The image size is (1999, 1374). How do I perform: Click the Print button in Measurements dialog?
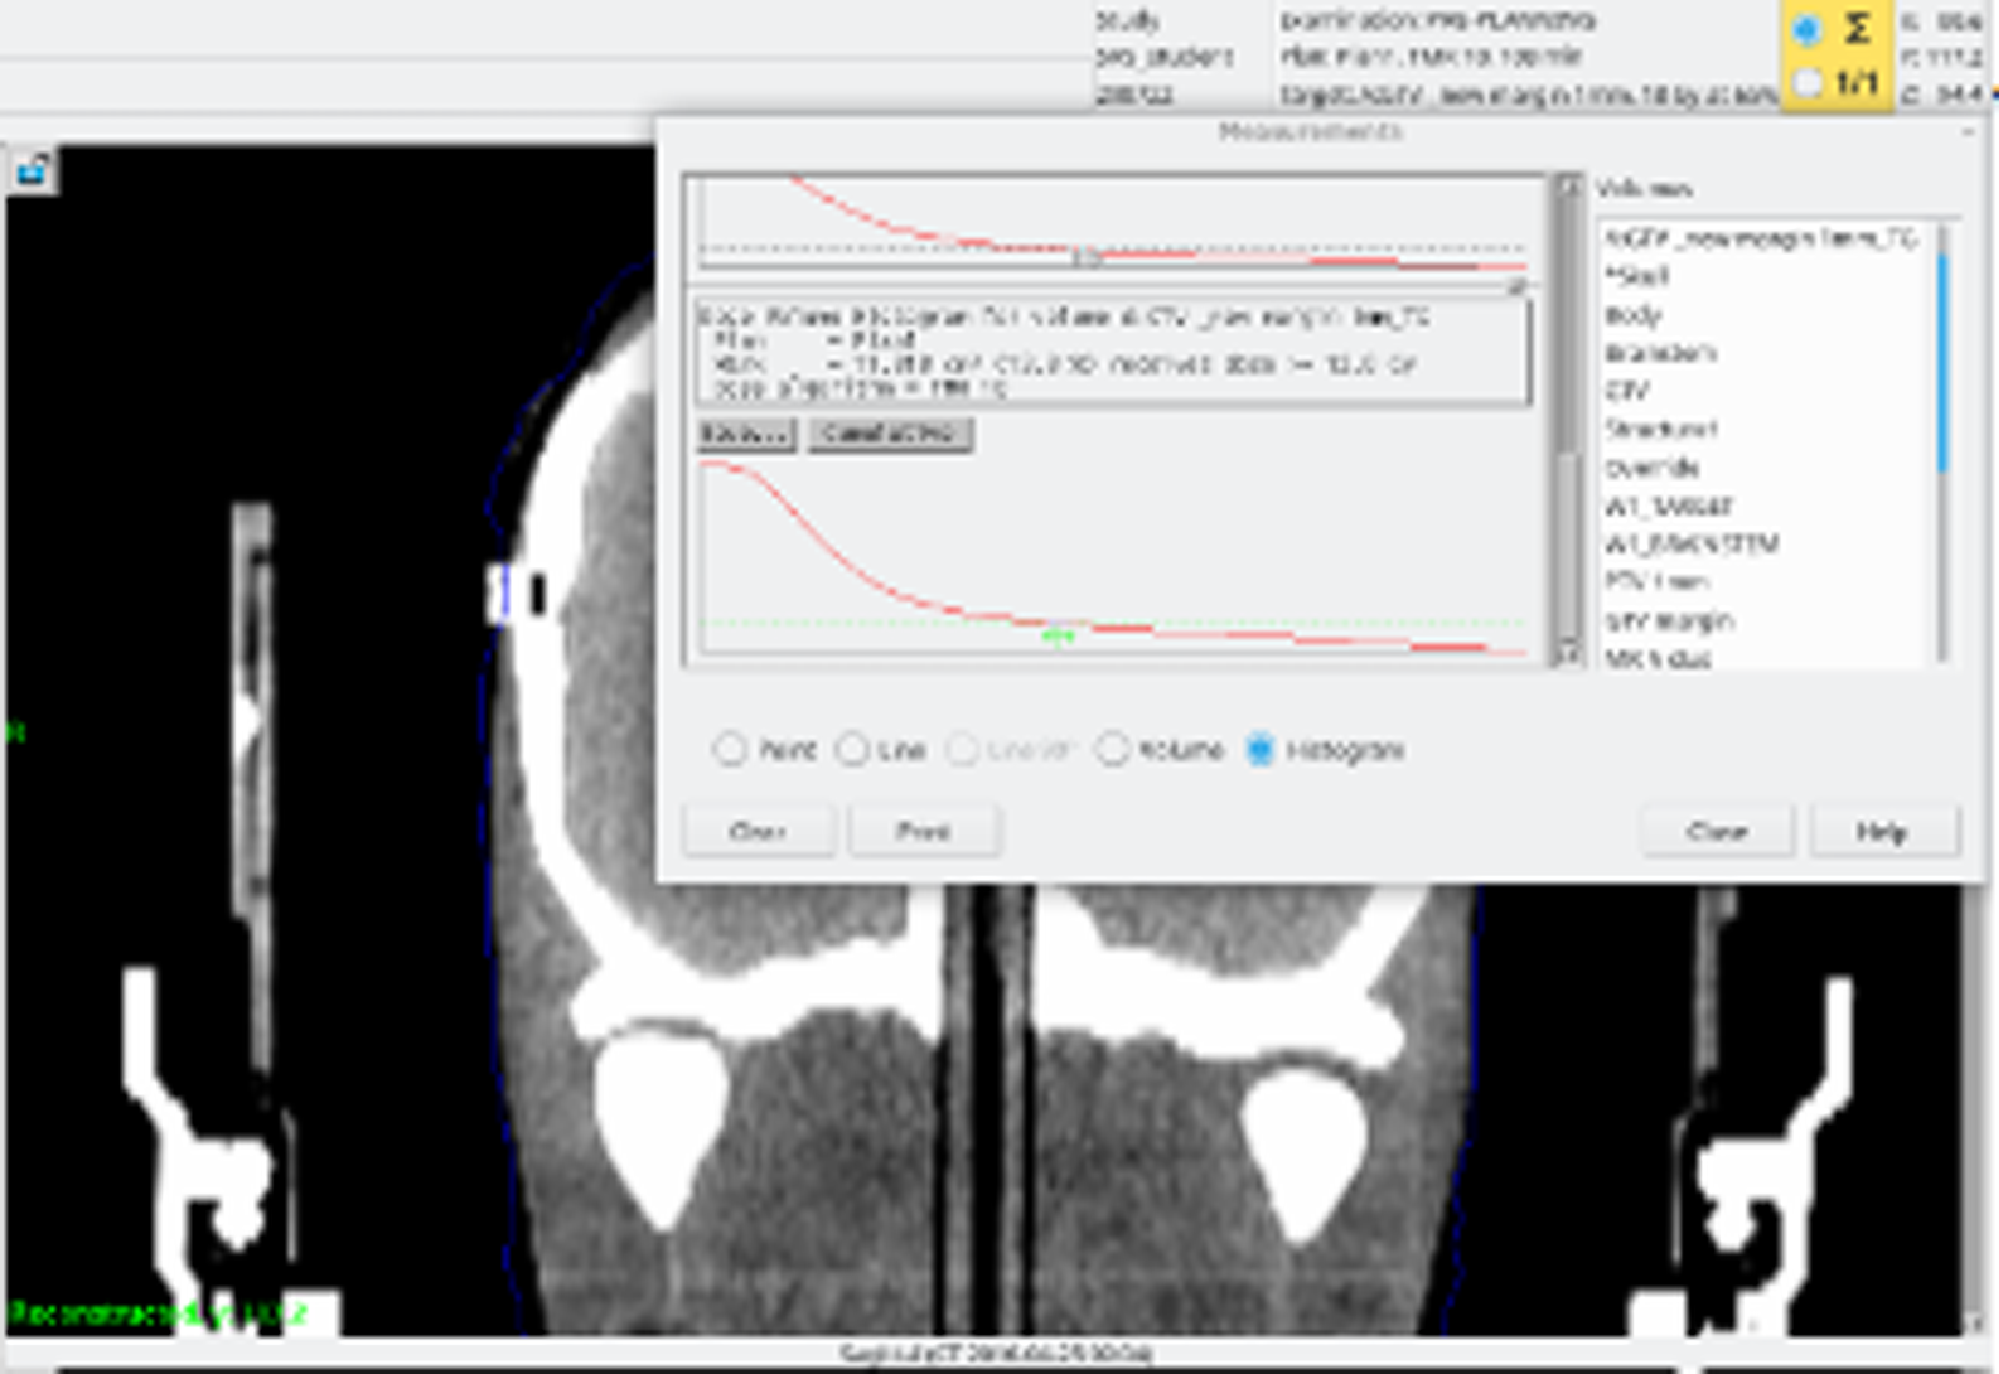click(923, 831)
